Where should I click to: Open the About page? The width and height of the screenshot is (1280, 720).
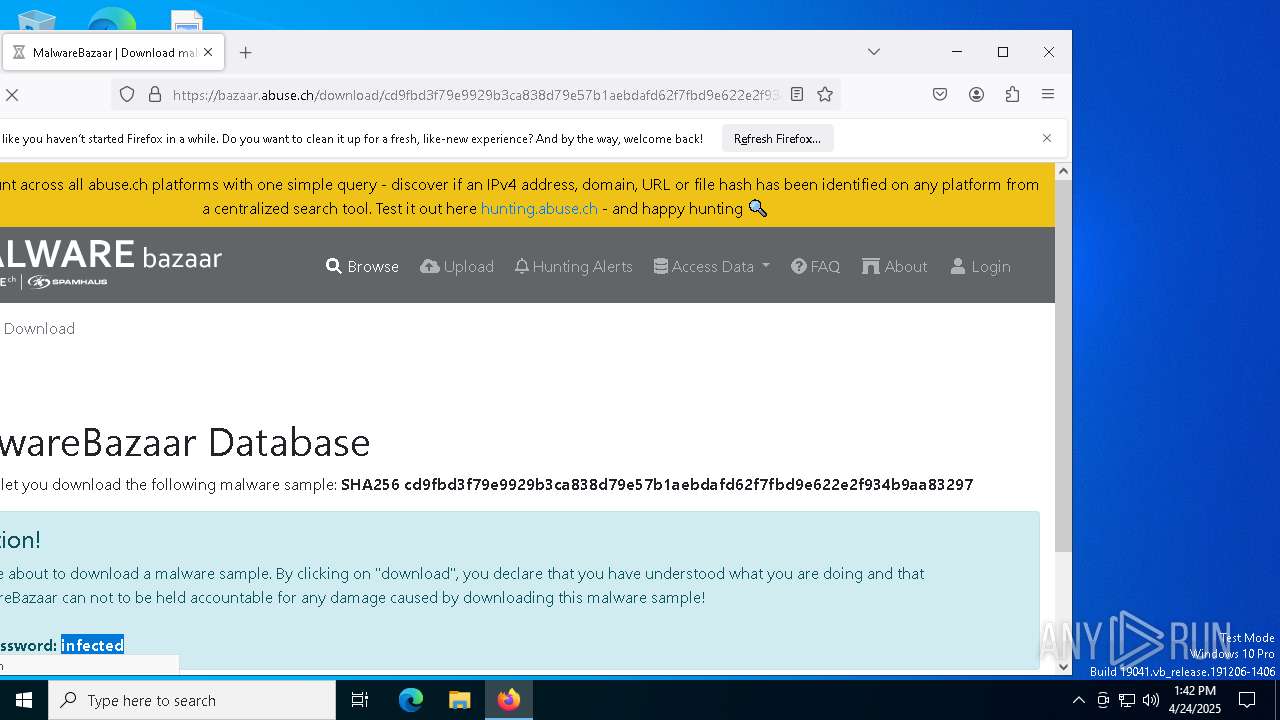pos(895,266)
